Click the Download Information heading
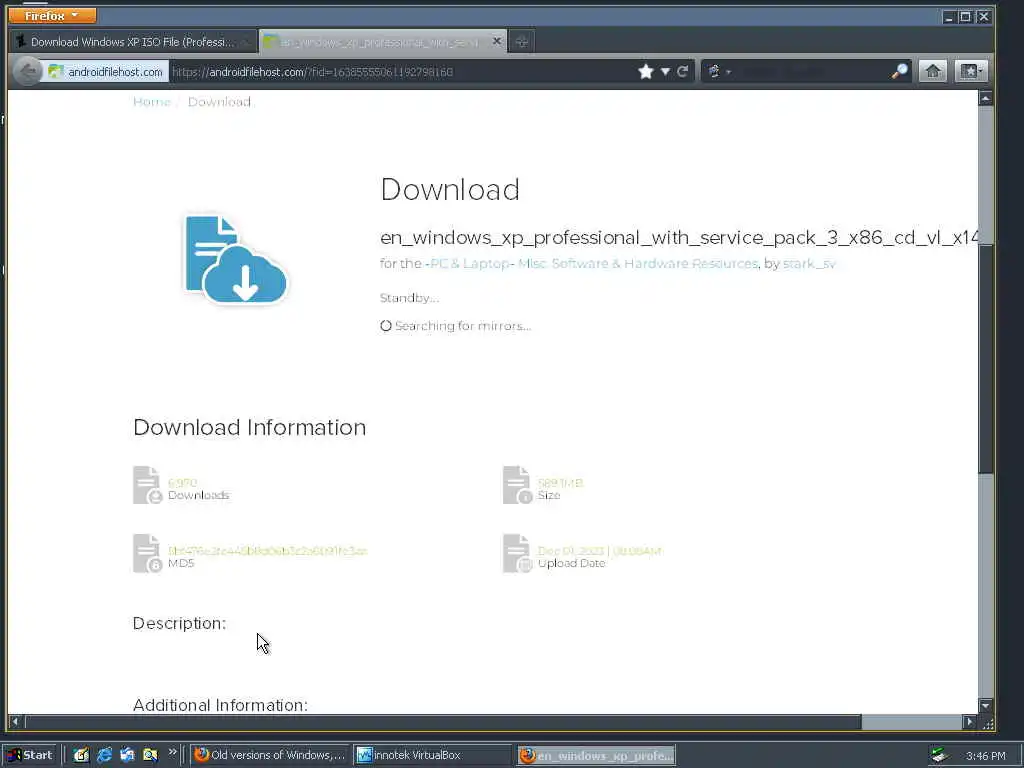 click(249, 427)
